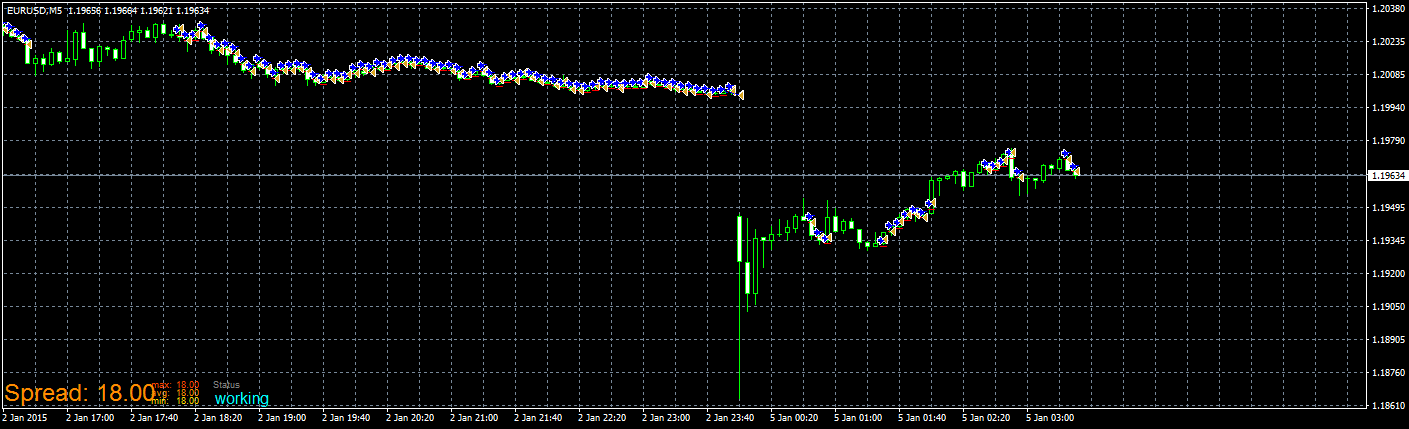This screenshot has width=1409, height=429.
Task: Click the 2 Jan 21:00 time label
Action: 474,418
